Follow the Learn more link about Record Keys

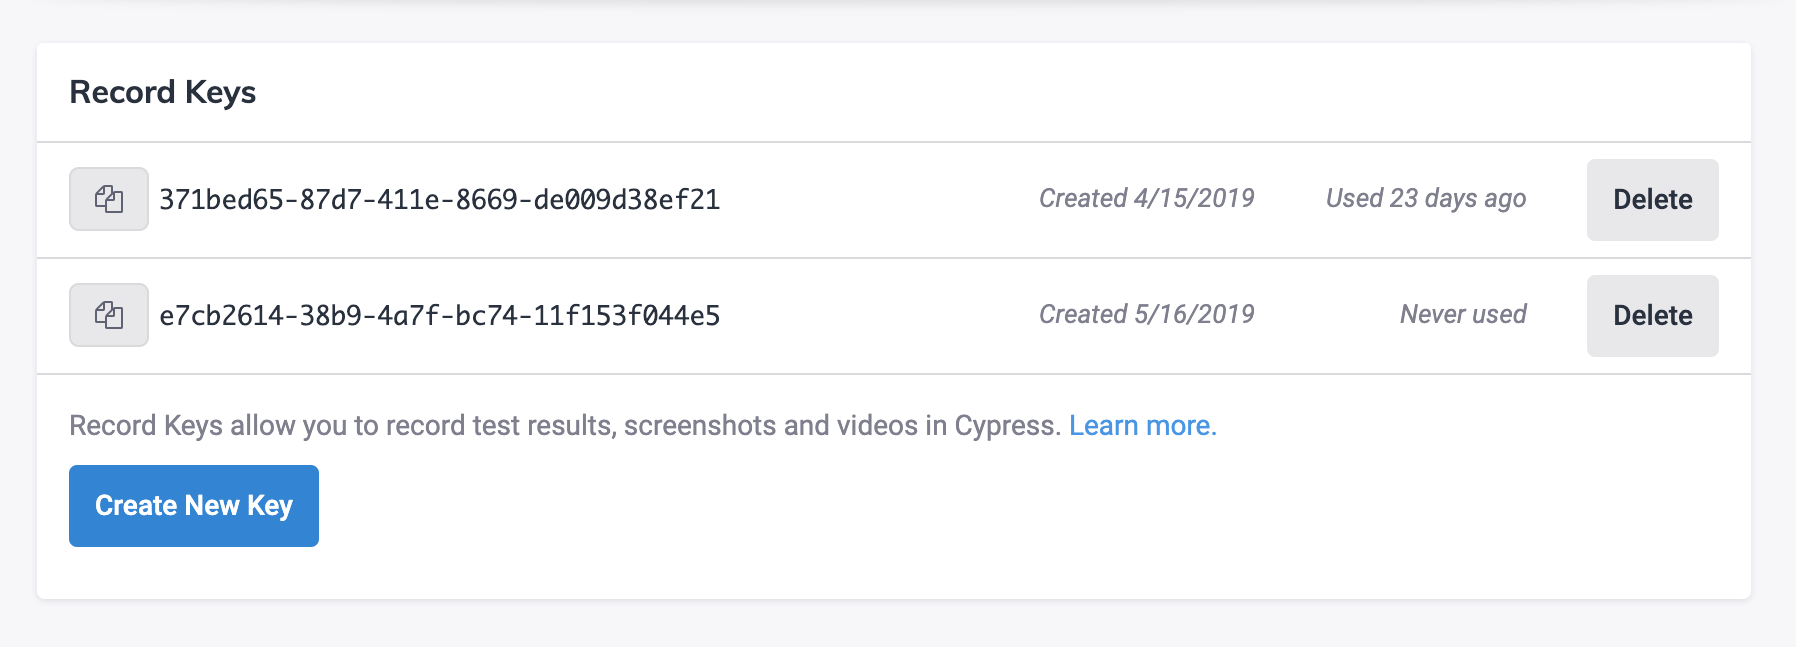[x=1142, y=426]
